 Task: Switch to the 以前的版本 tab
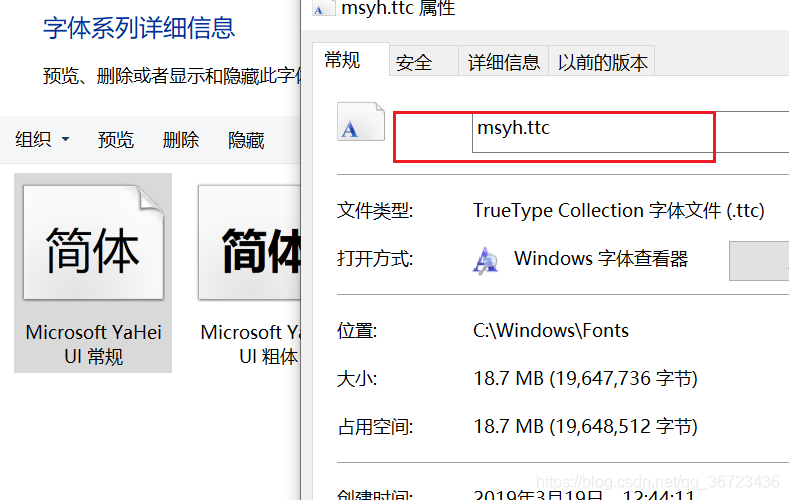(x=602, y=62)
